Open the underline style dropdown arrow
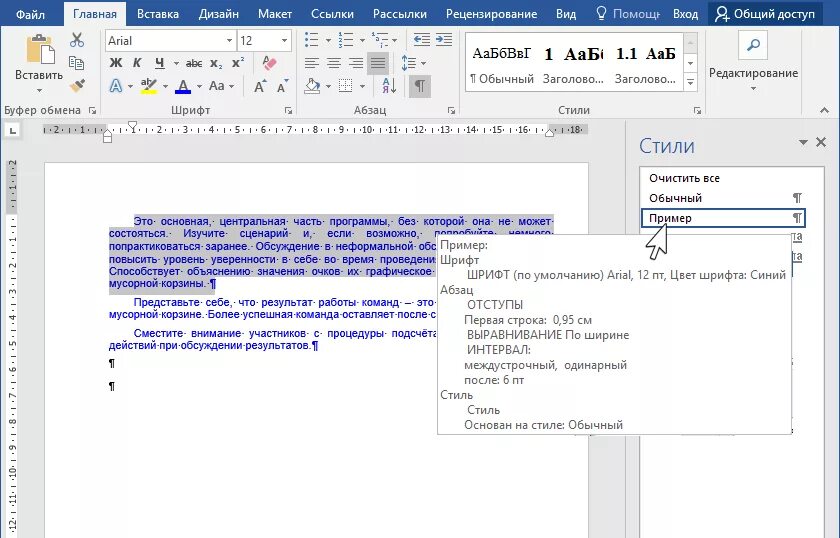Image resolution: width=840 pixels, height=538 pixels. pos(176,63)
